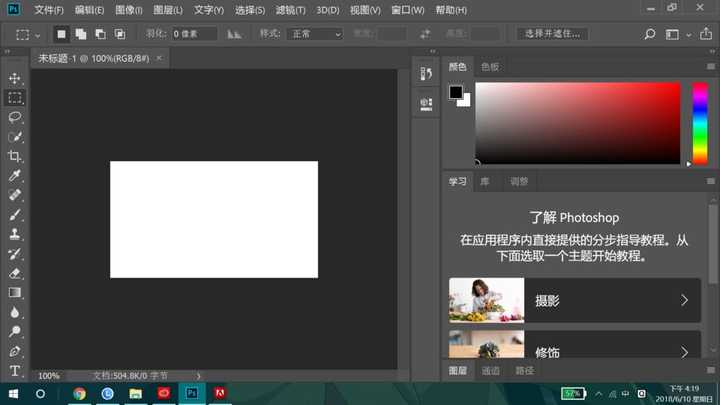Select the History Brush tool
This screenshot has width=720, height=405.
14,253
